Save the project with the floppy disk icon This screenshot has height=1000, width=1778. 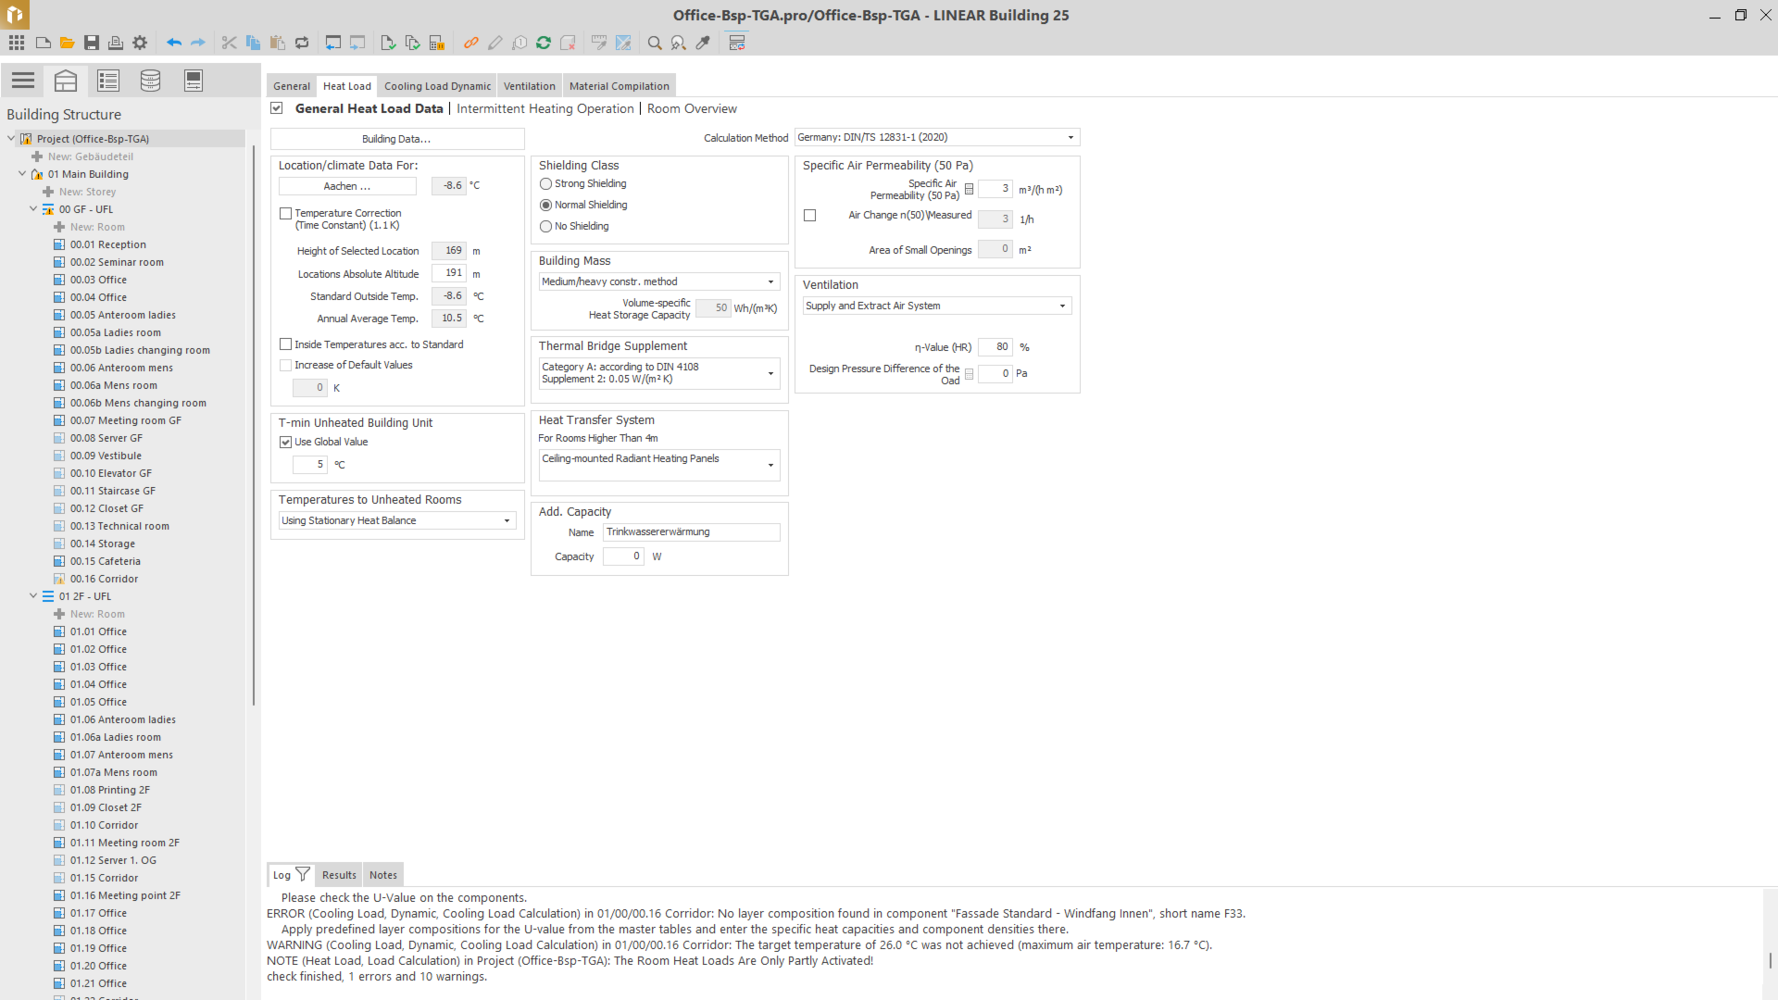[91, 43]
